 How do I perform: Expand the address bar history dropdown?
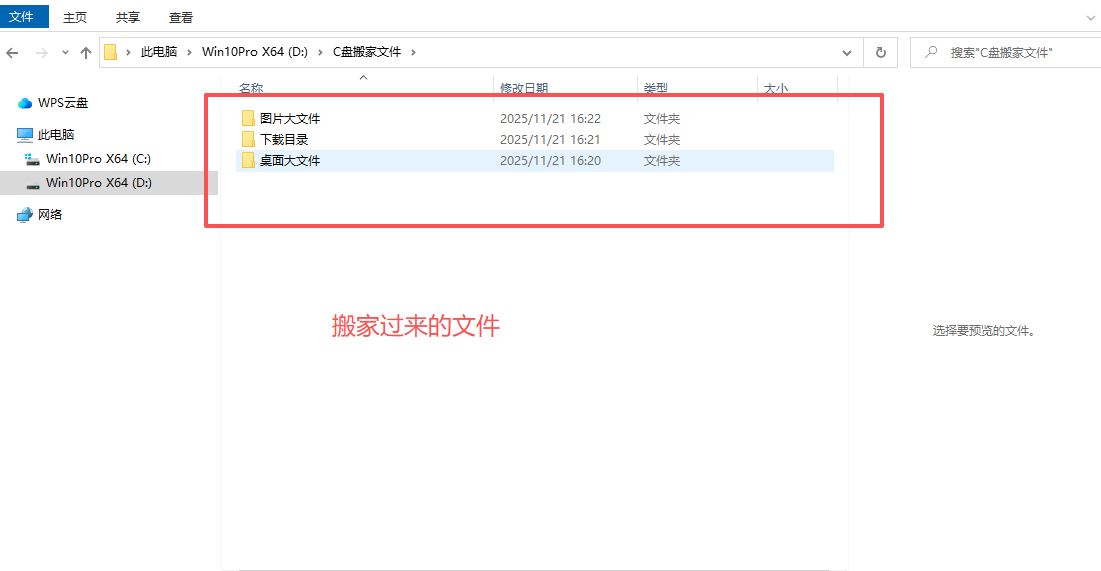tap(847, 52)
